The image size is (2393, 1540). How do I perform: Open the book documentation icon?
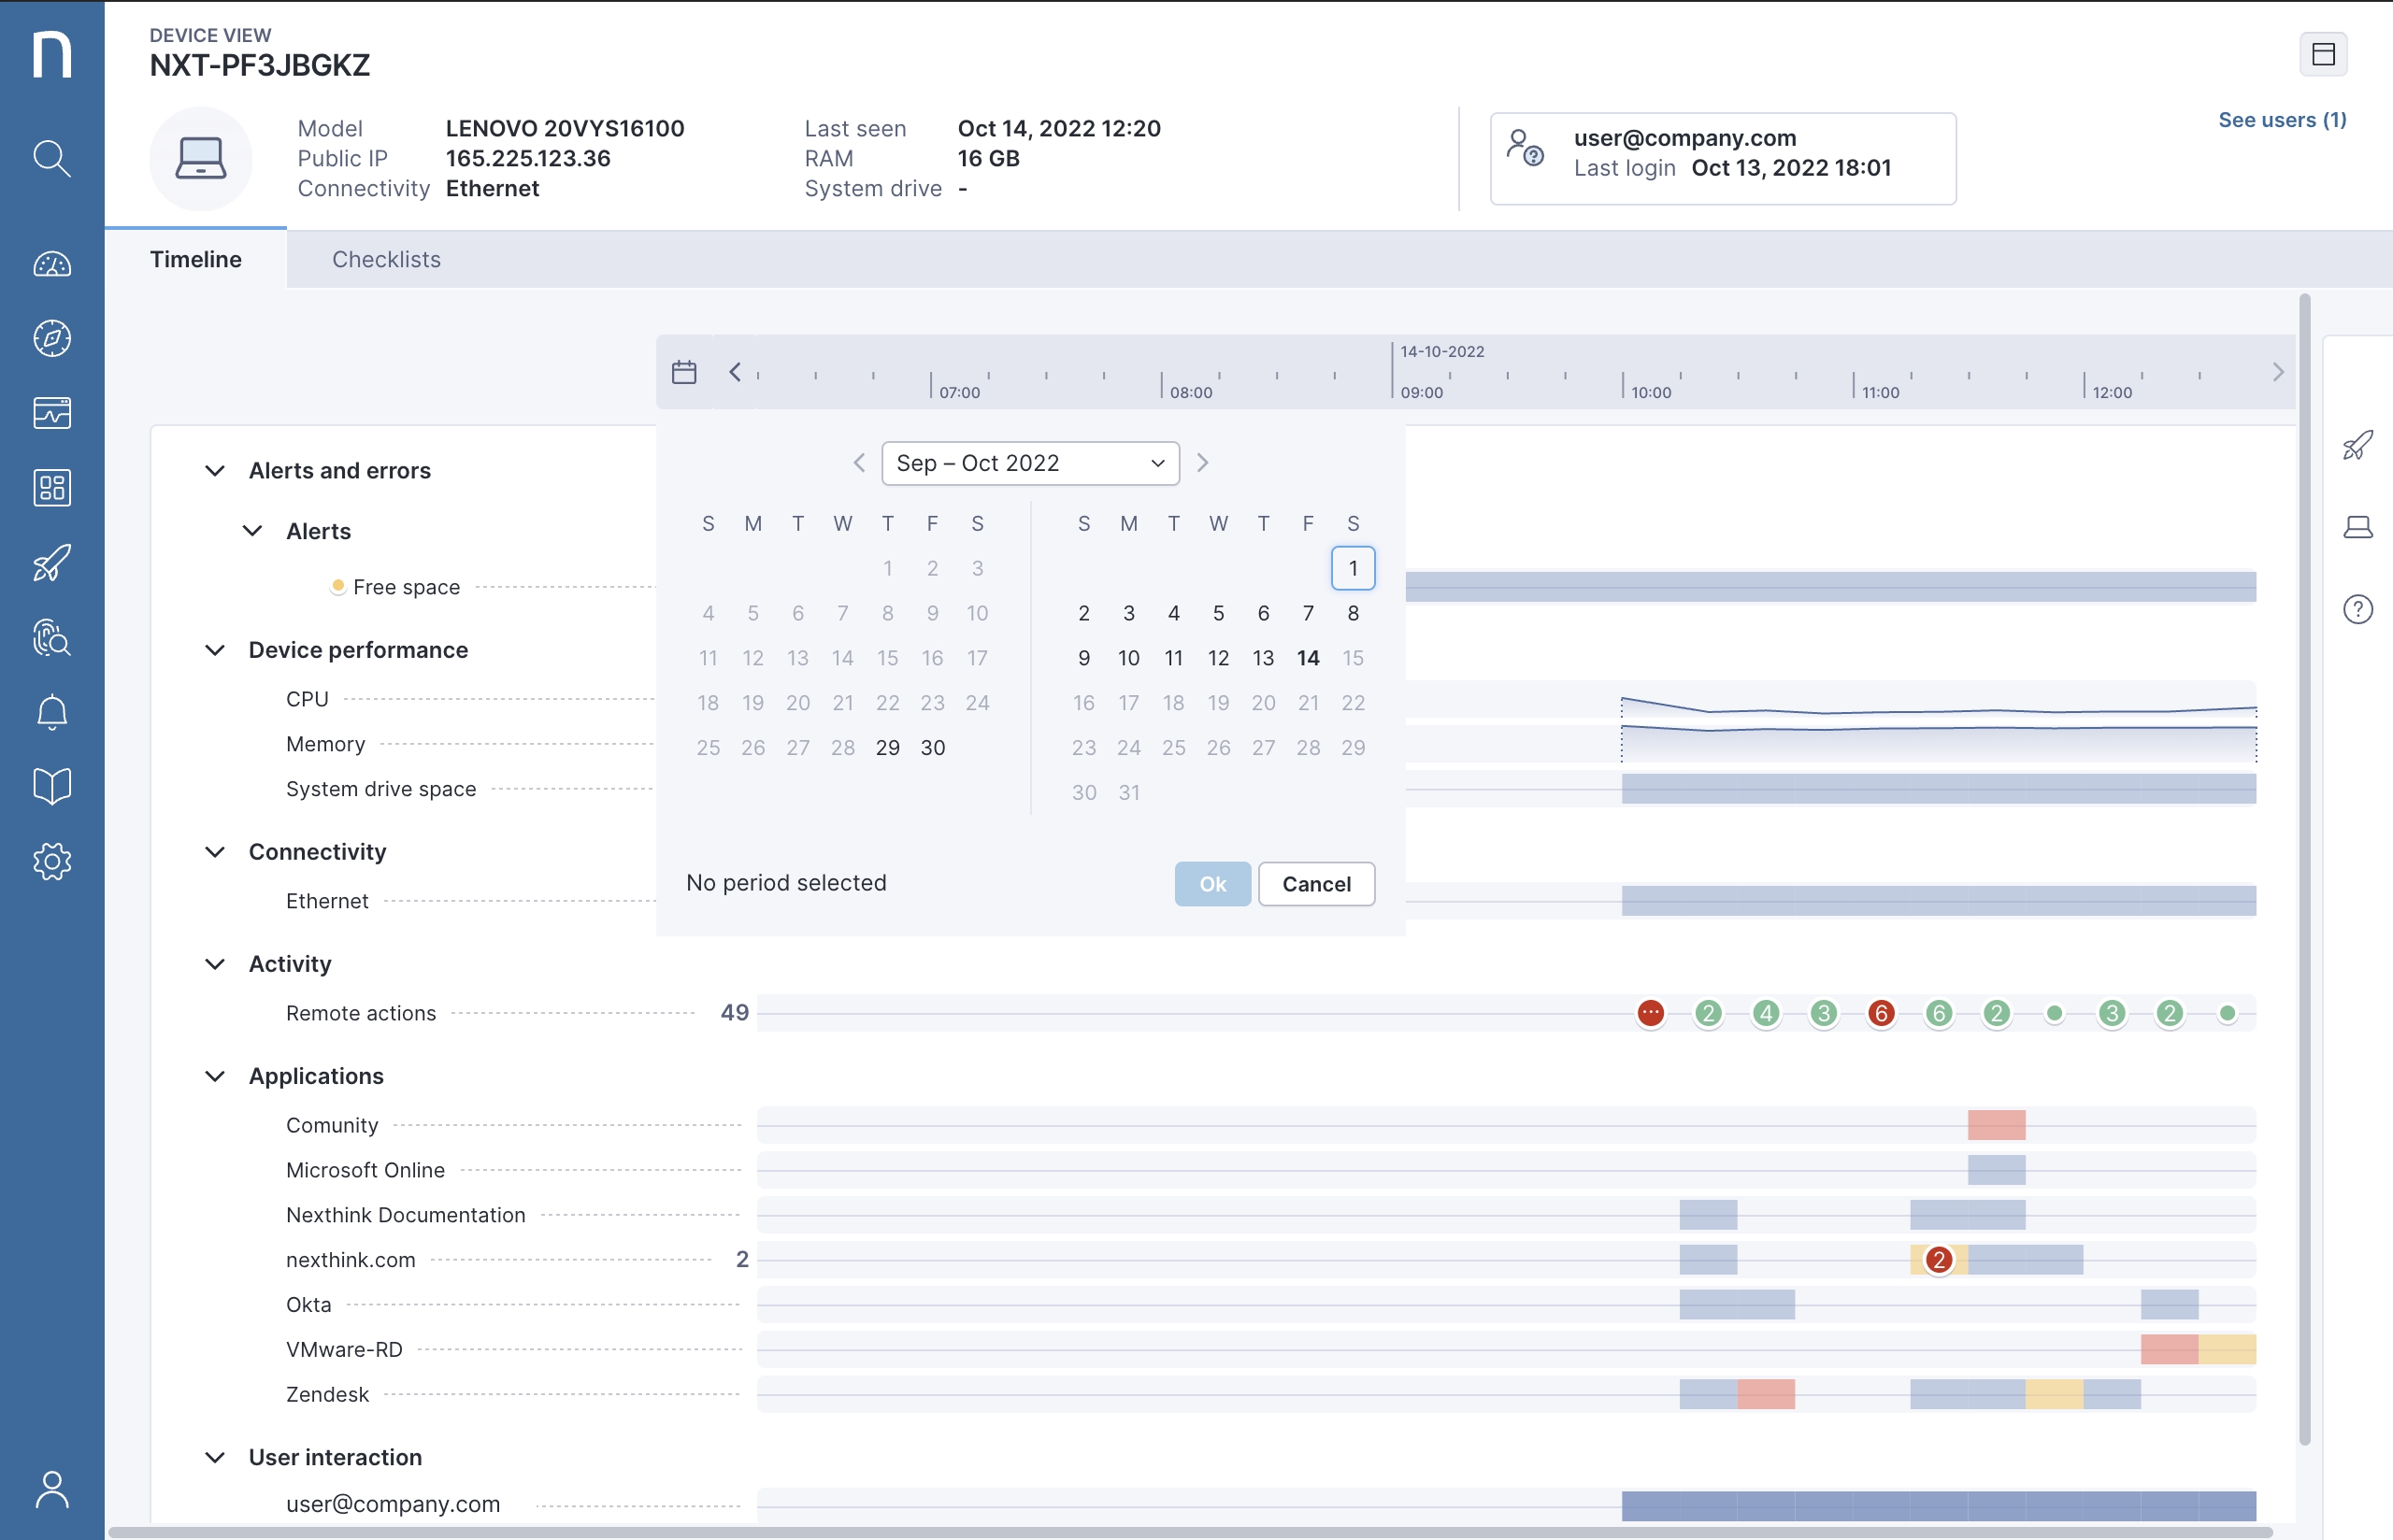(x=51, y=786)
